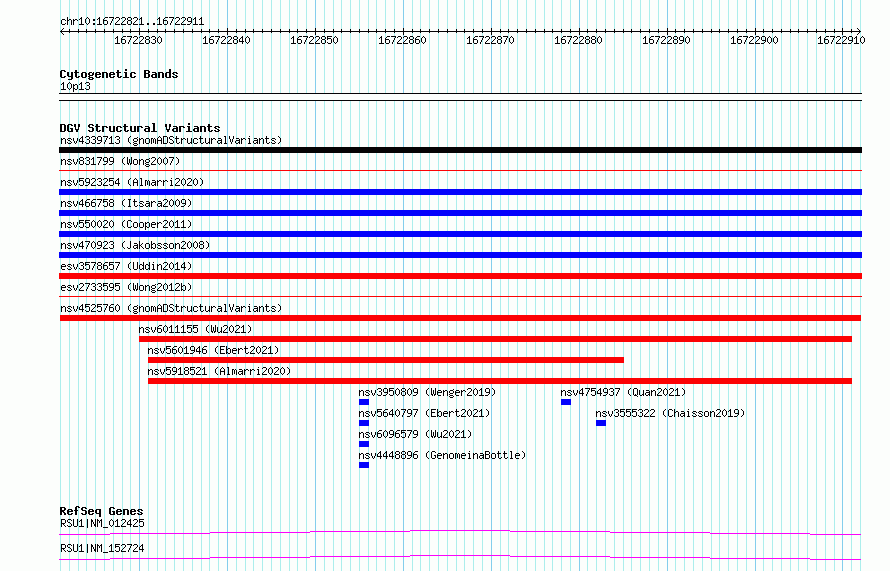Open nsv3950809 (Wenger2019) variant label
This screenshot has height=571, width=890.
(427, 392)
